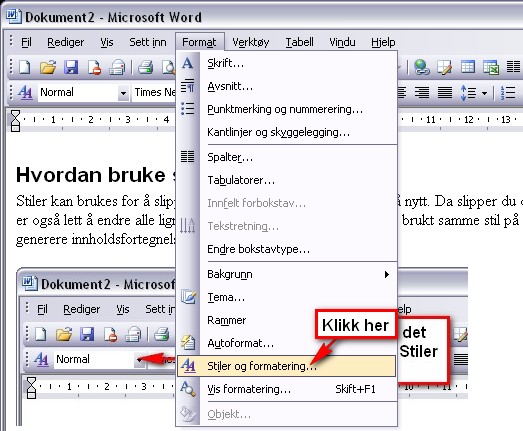The image size is (523, 431).
Task: Click the Save floppy disk icon
Action: coord(71,67)
